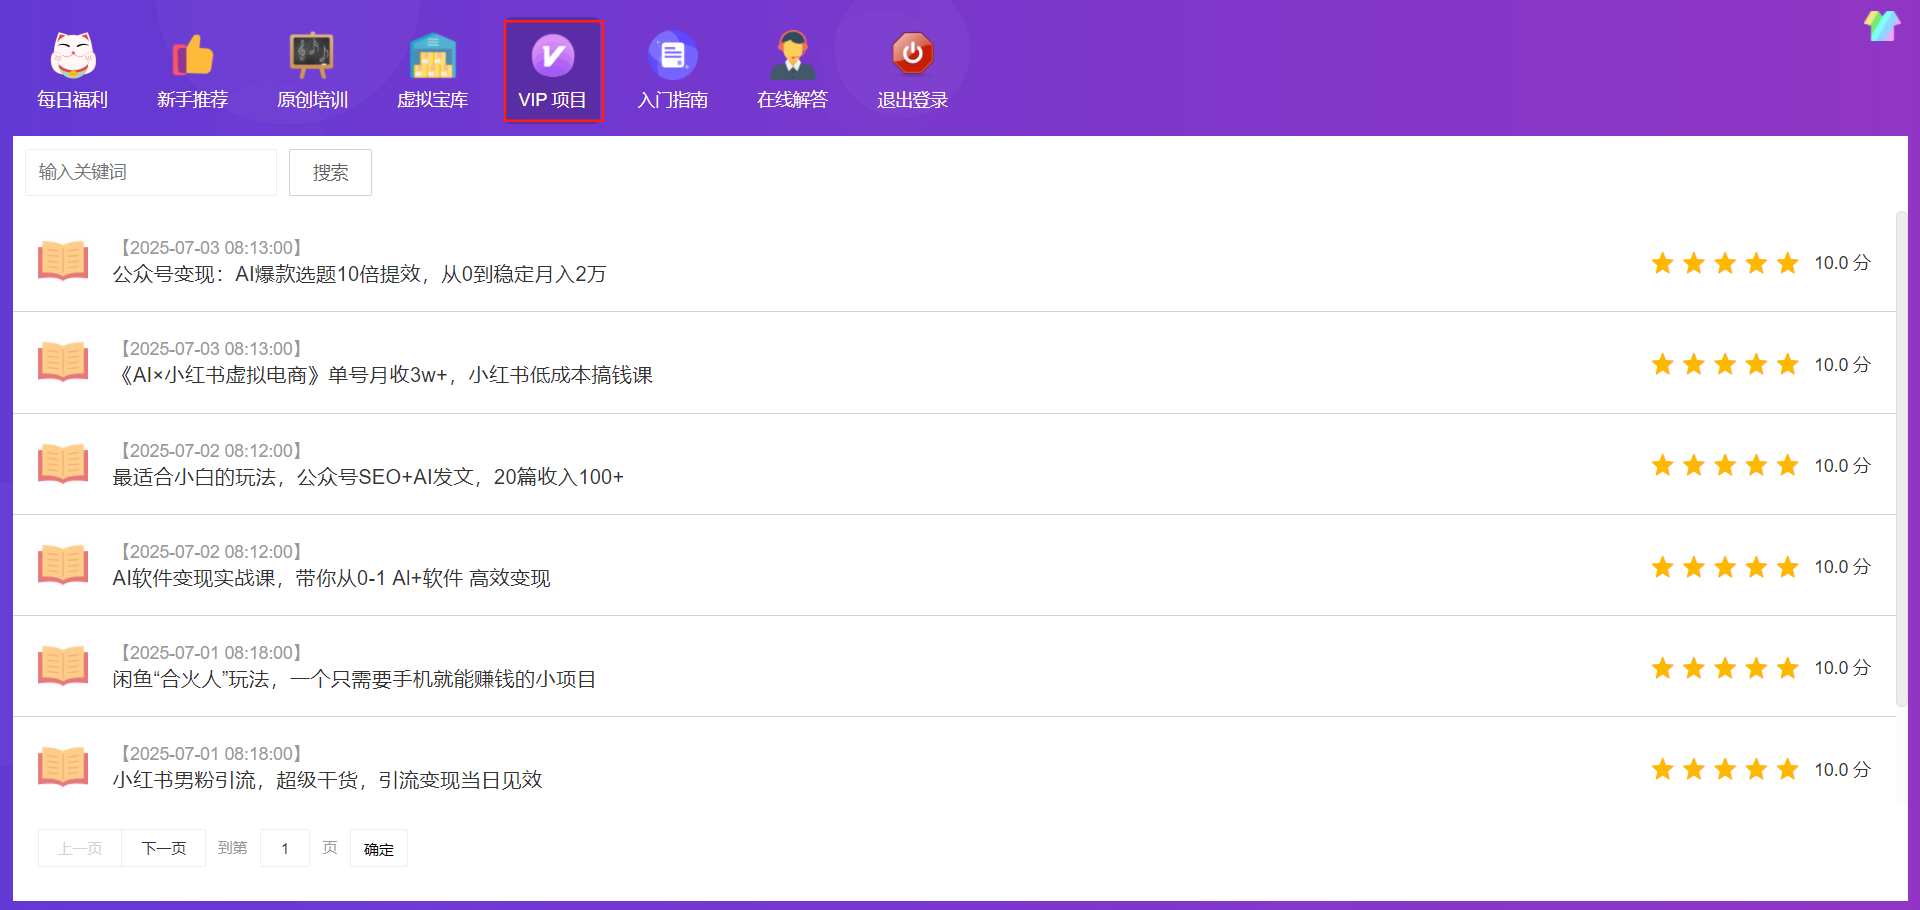Click the book icon beside 小红书男粉引流
This screenshot has height=910, width=1920.
coord(63,767)
